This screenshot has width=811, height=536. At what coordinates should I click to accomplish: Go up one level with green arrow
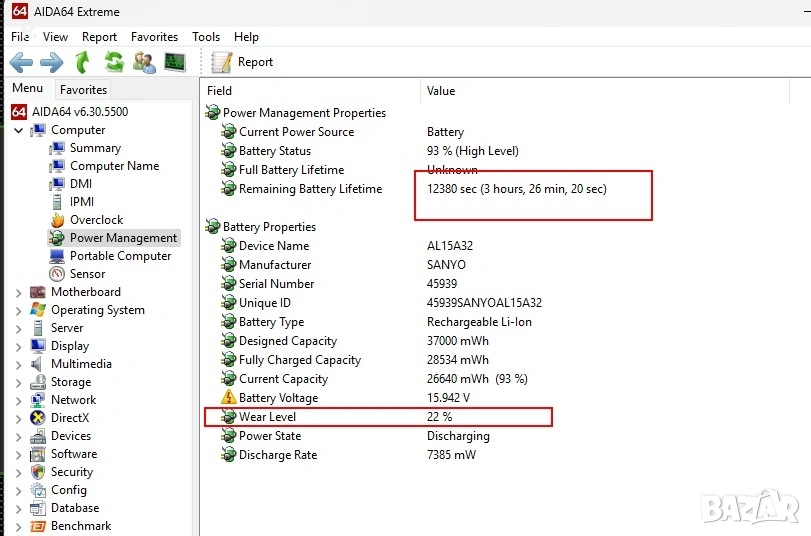[x=82, y=62]
